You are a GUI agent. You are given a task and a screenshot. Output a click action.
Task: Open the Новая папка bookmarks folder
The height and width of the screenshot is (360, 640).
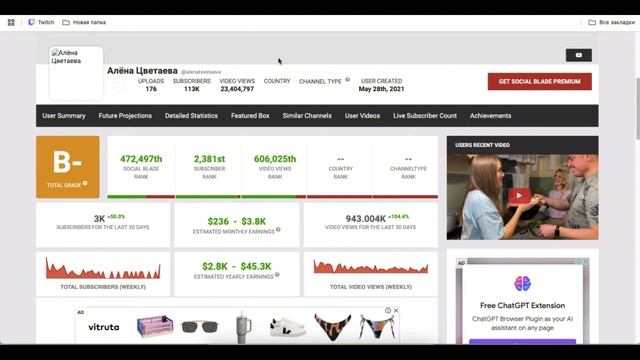pos(84,22)
